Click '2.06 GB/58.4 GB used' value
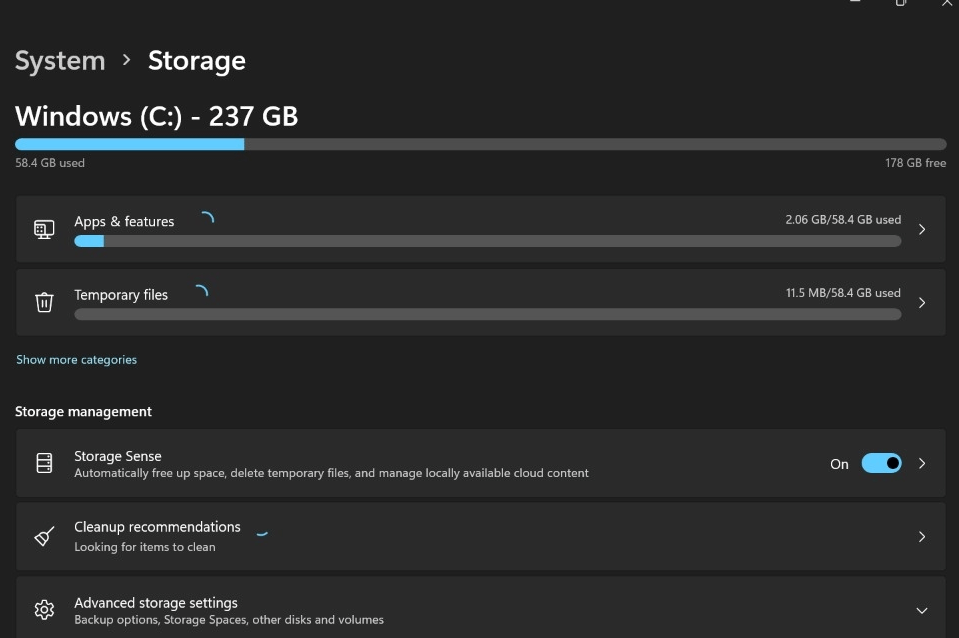Screen dimensions: 959x638 coord(843,220)
